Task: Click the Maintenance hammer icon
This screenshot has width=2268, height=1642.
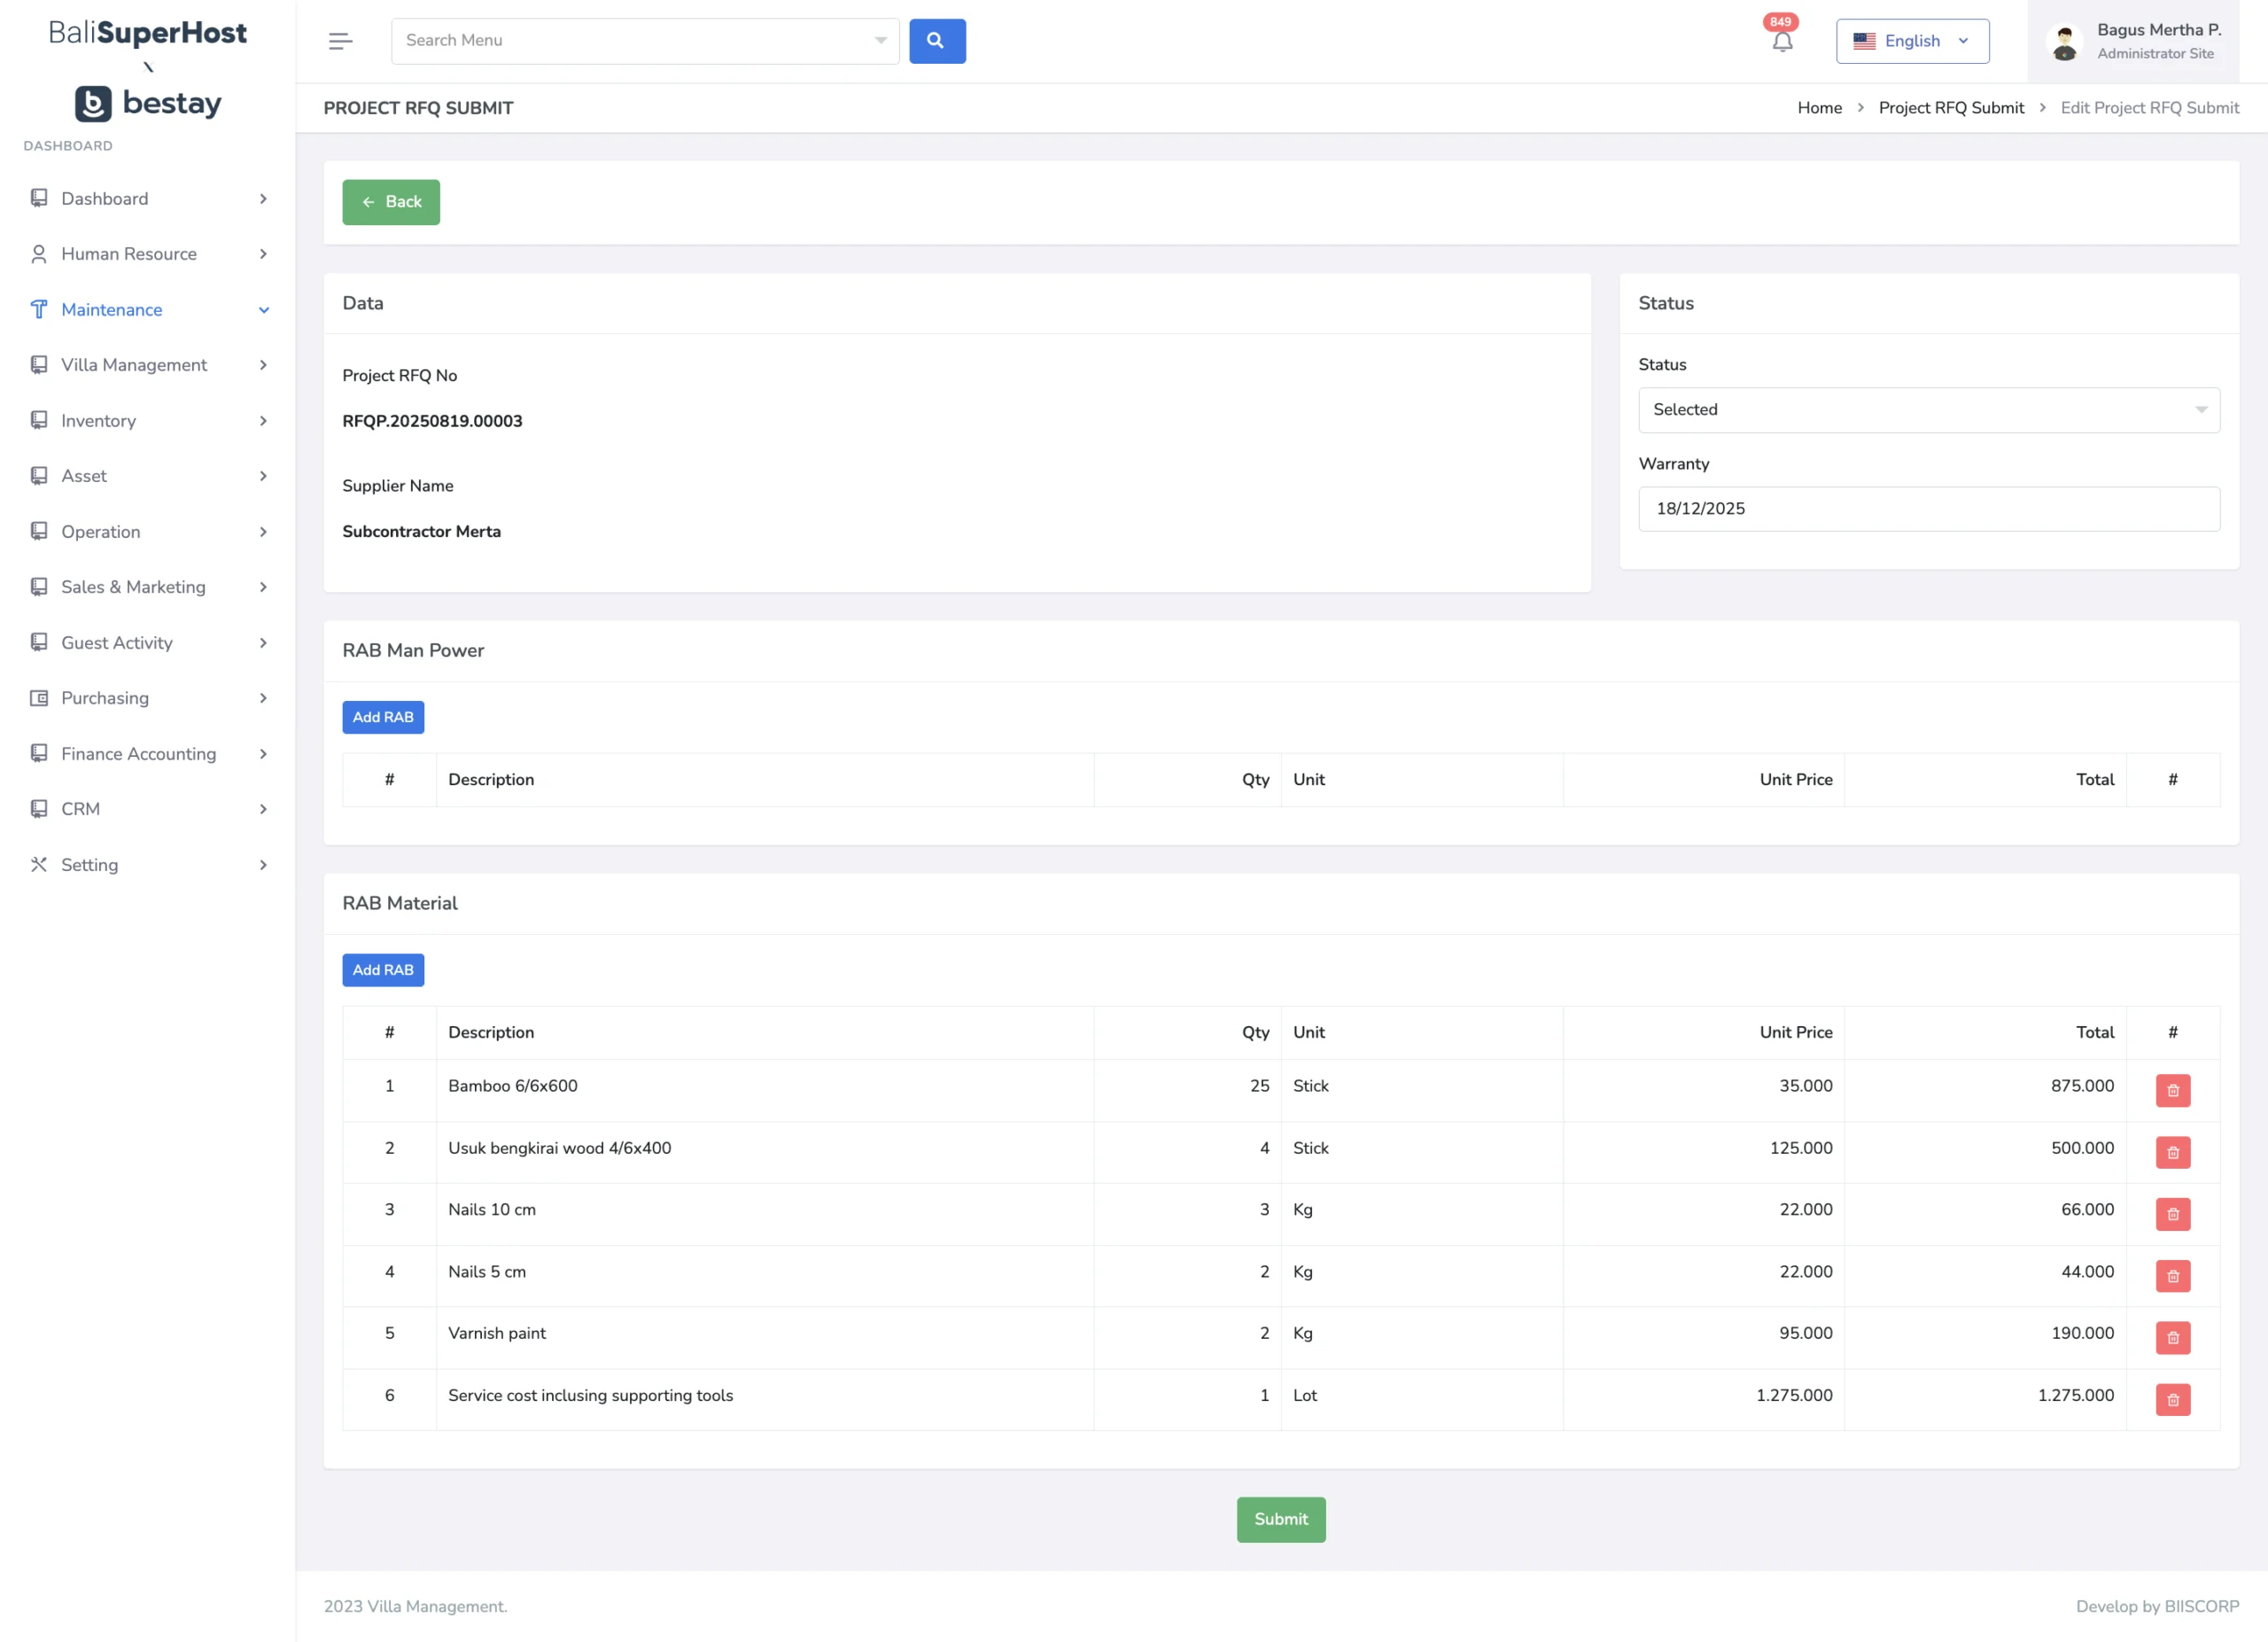Action: 39,310
